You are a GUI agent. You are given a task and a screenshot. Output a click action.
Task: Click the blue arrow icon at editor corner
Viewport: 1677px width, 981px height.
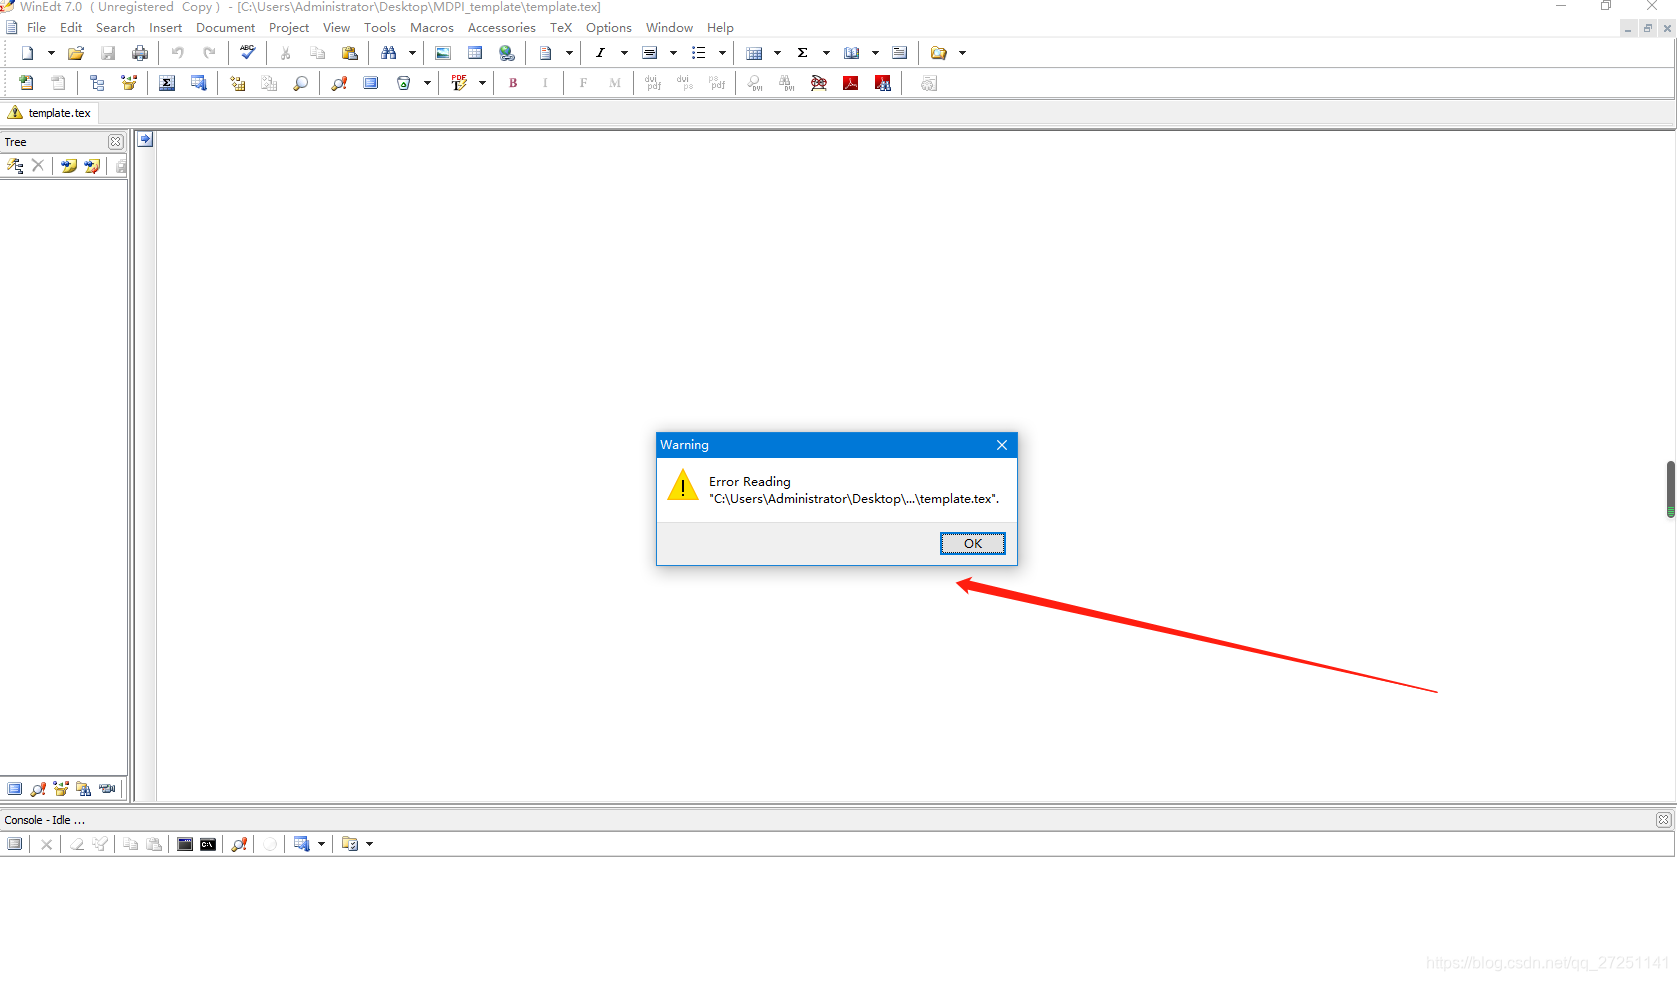(145, 140)
